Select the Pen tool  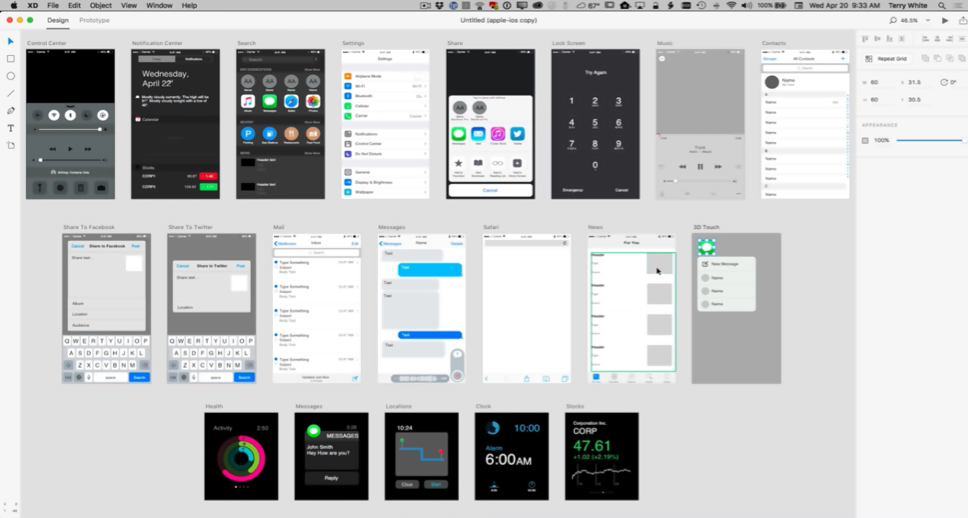(x=11, y=111)
